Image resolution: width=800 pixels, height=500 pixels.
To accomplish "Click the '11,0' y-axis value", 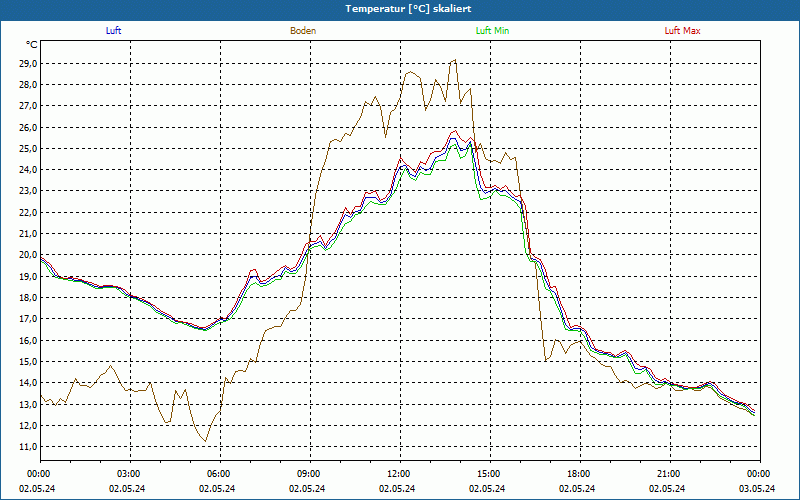I will coord(28,447).
